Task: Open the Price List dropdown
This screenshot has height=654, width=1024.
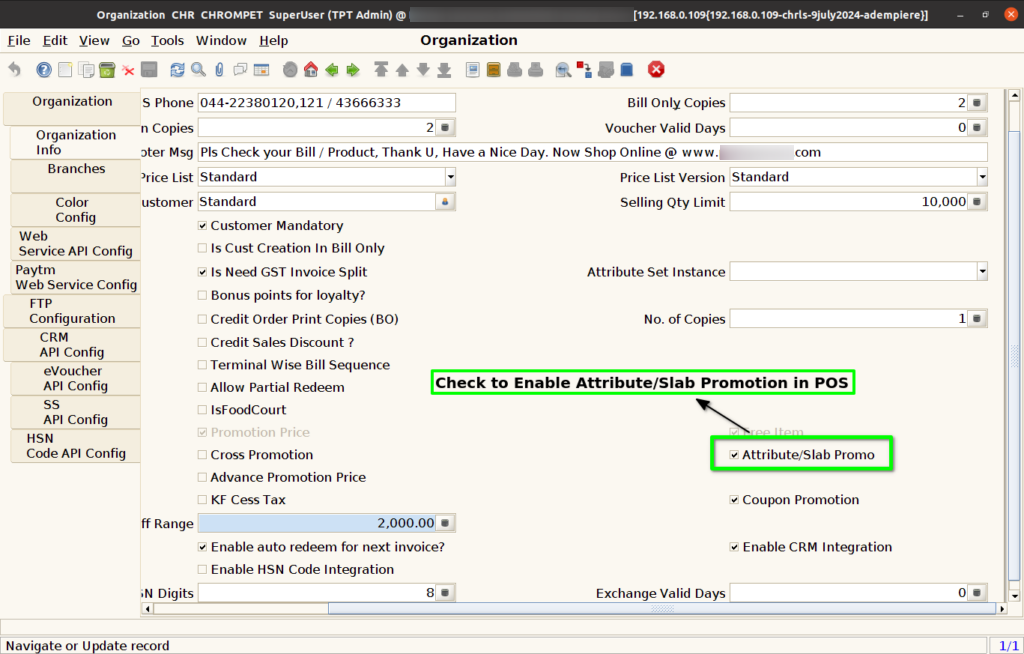Action: click(450, 177)
